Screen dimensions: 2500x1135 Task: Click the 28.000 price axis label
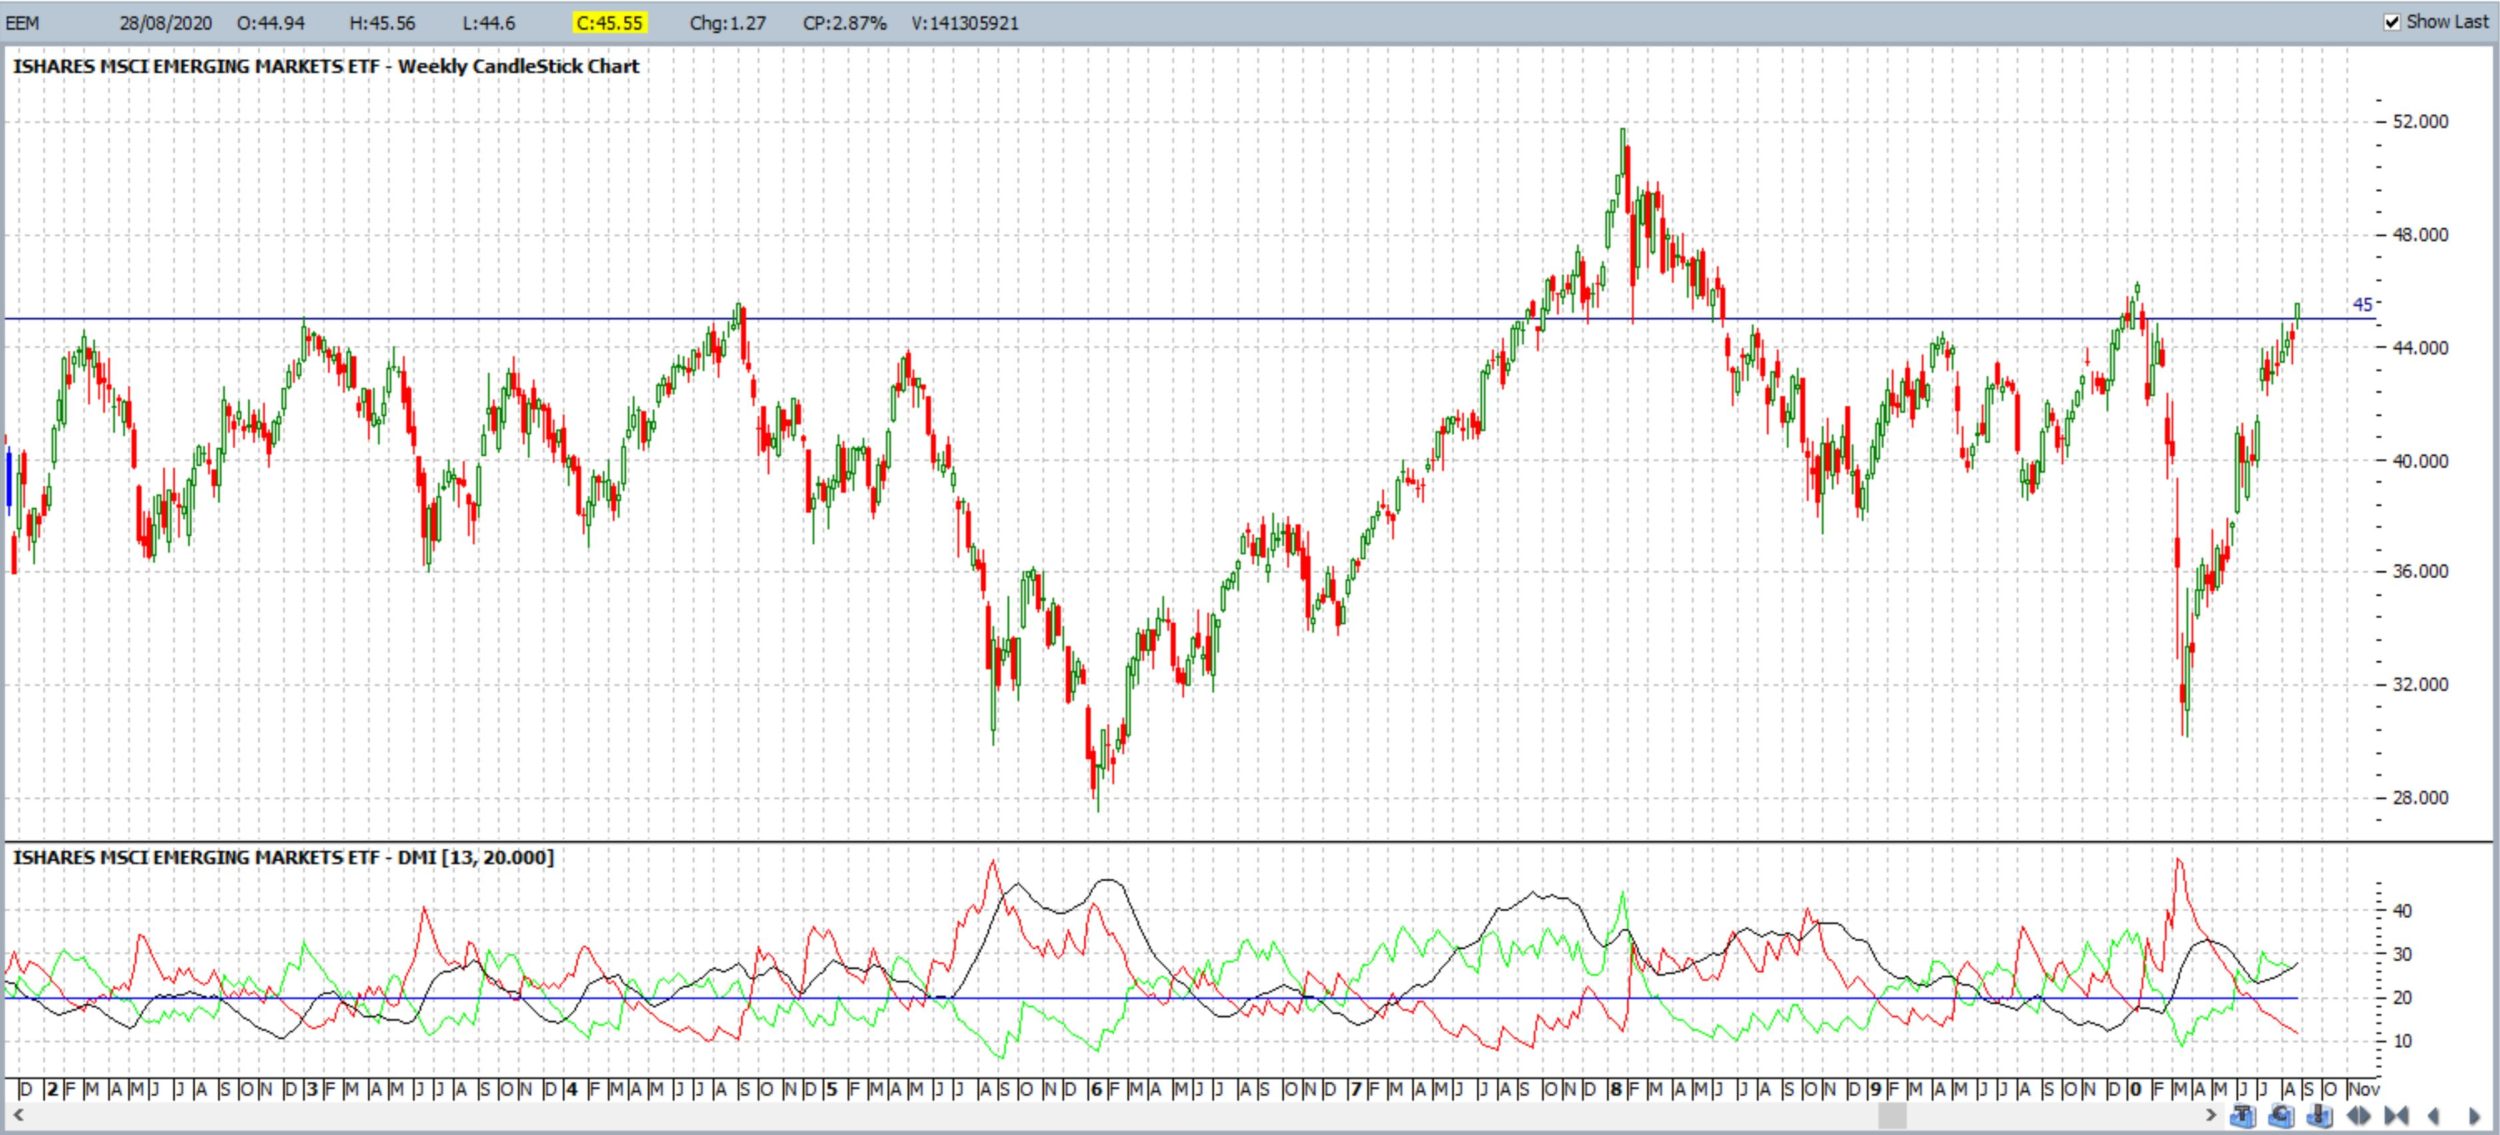coord(2420,798)
